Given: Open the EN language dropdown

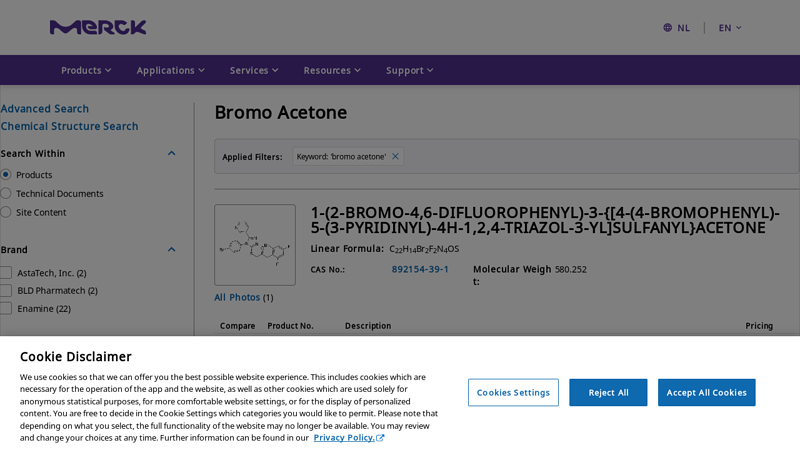Looking at the screenshot, I should (x=730, y=28).
